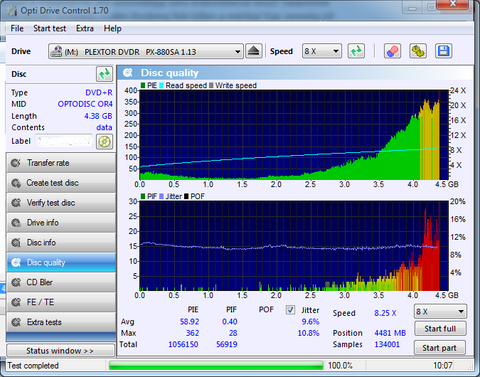Viewport: 480px width, 377px height.
Task: Open the Start test menu
Action: (50, 29)
